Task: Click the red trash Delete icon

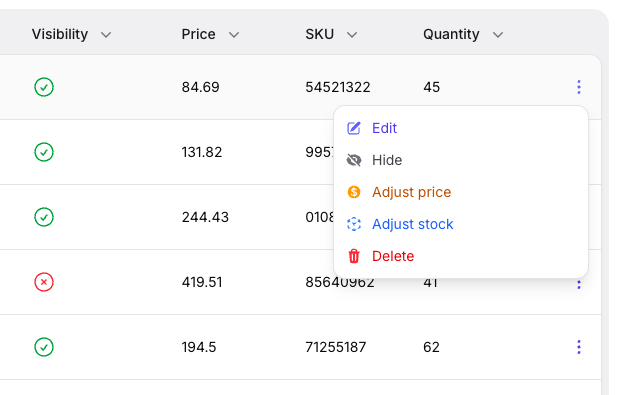Action: 354,256
